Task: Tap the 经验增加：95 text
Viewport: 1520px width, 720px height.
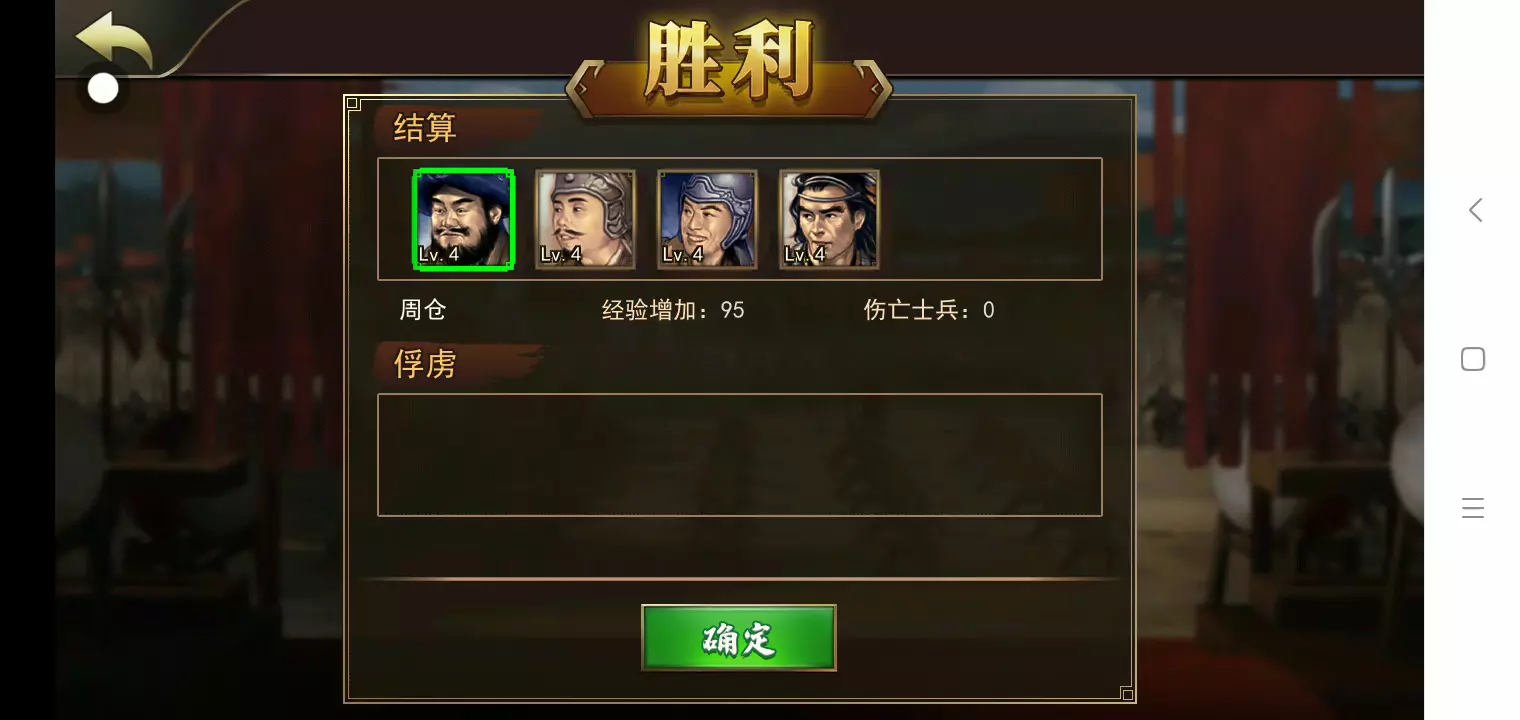Action: [673, 310]
